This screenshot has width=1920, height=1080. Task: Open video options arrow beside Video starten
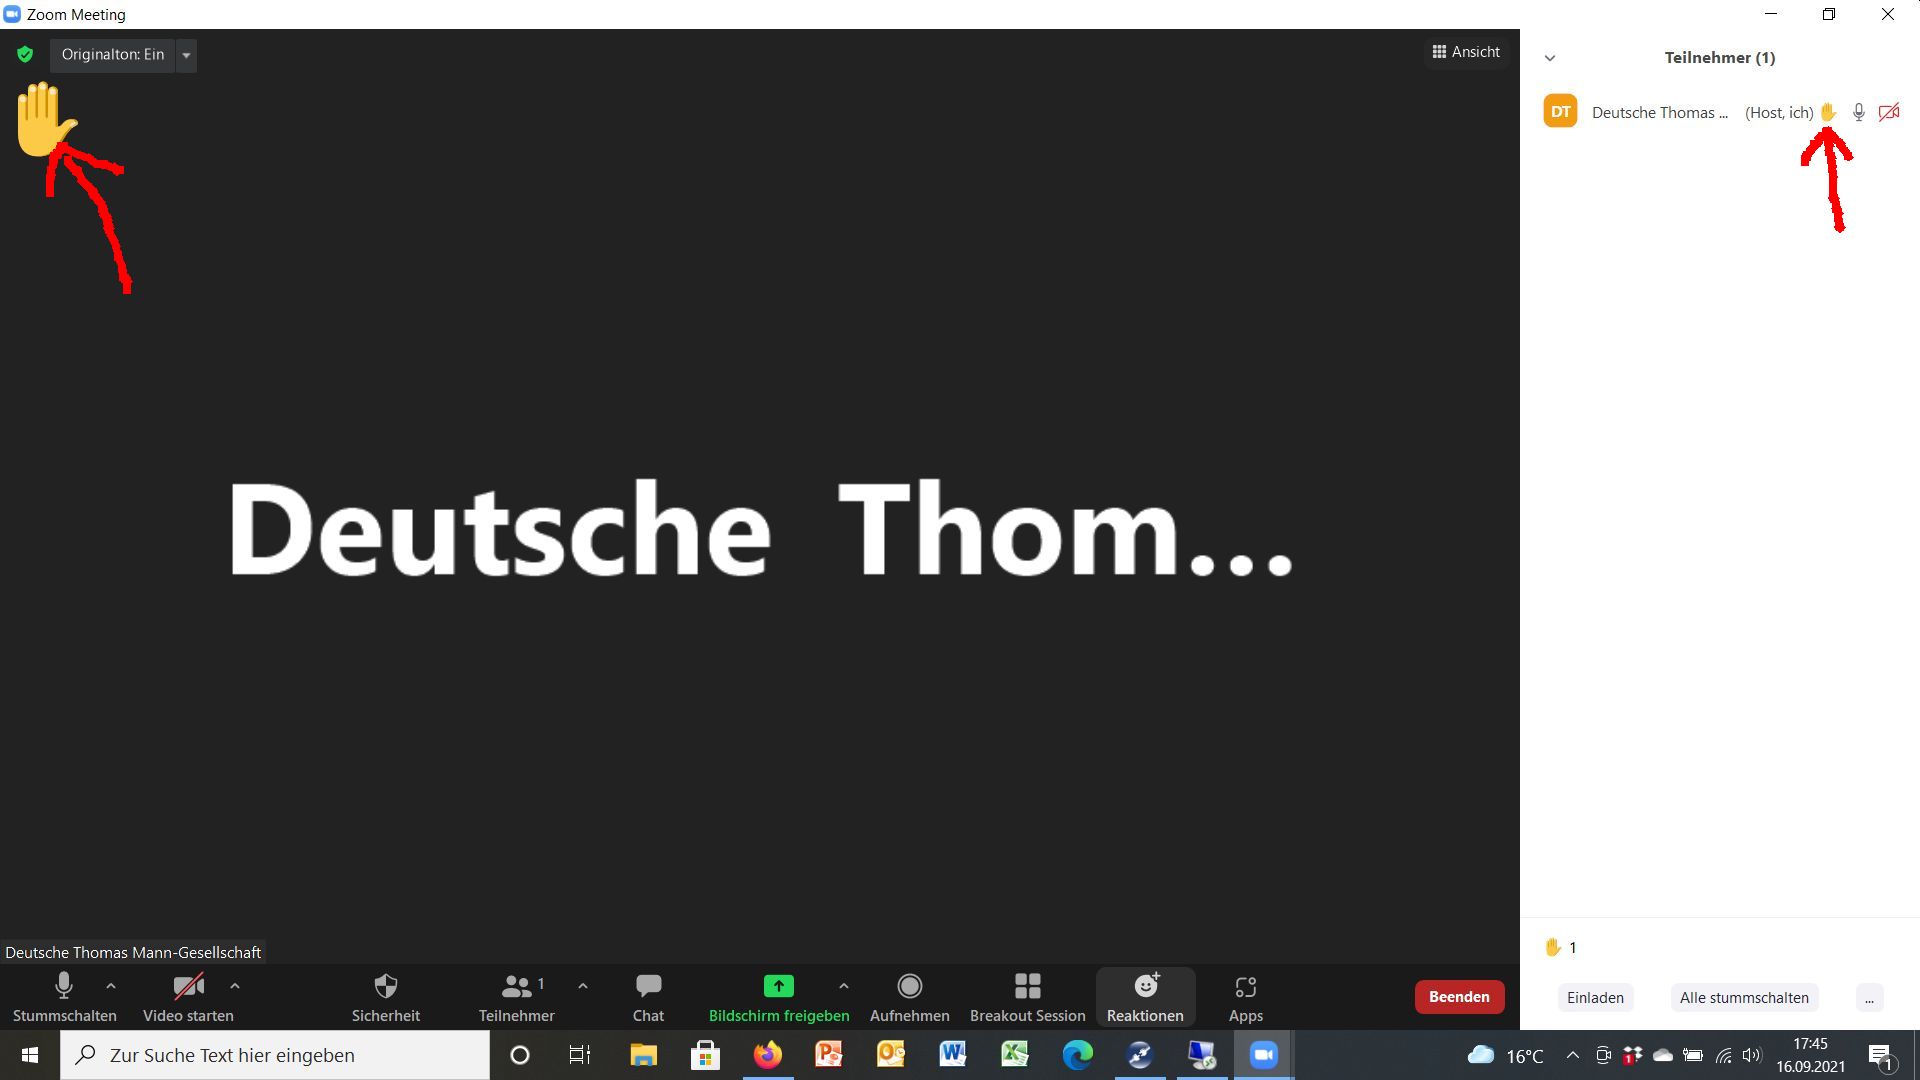point(235,986)
